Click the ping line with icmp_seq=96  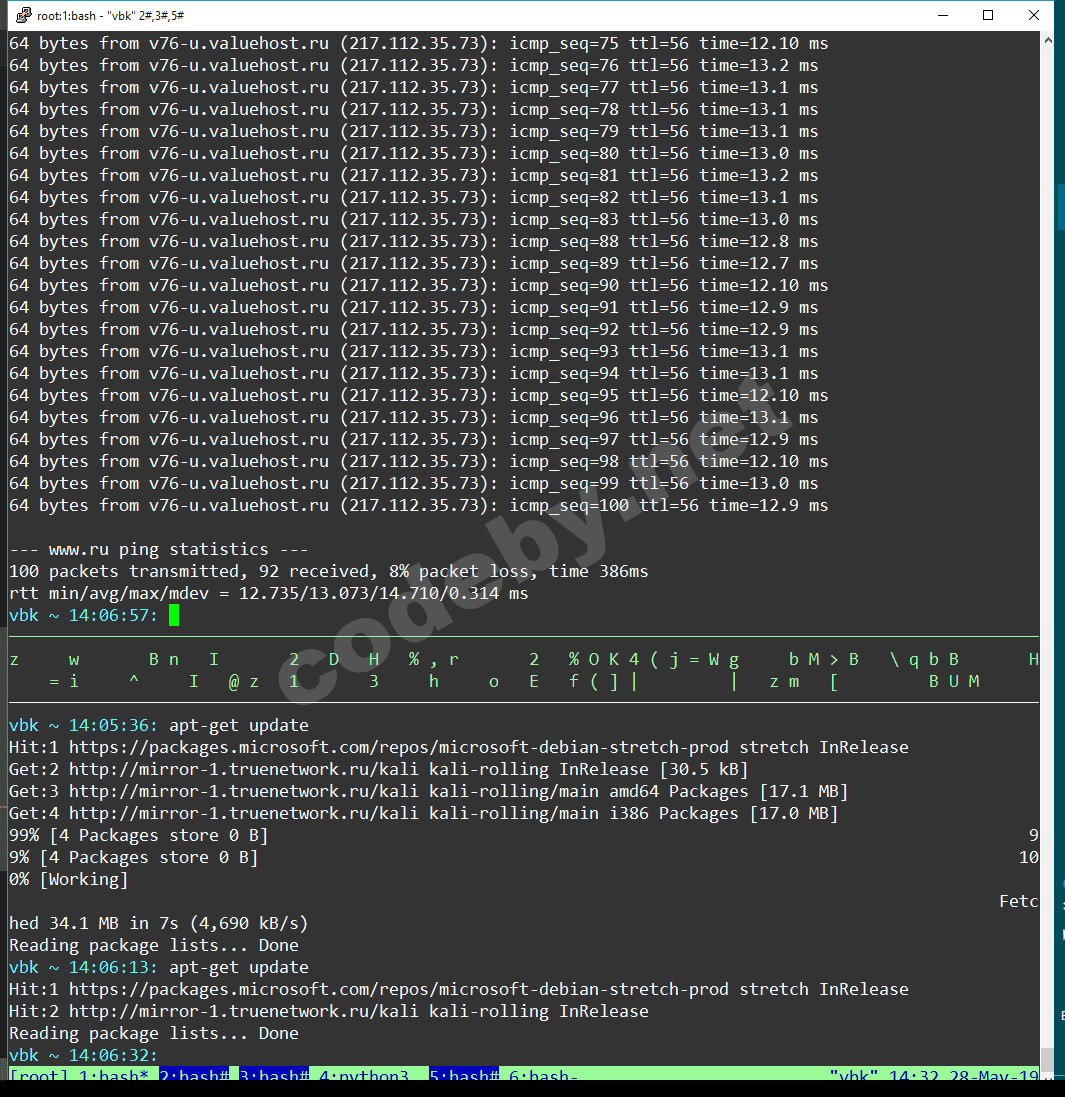[414, 418]
